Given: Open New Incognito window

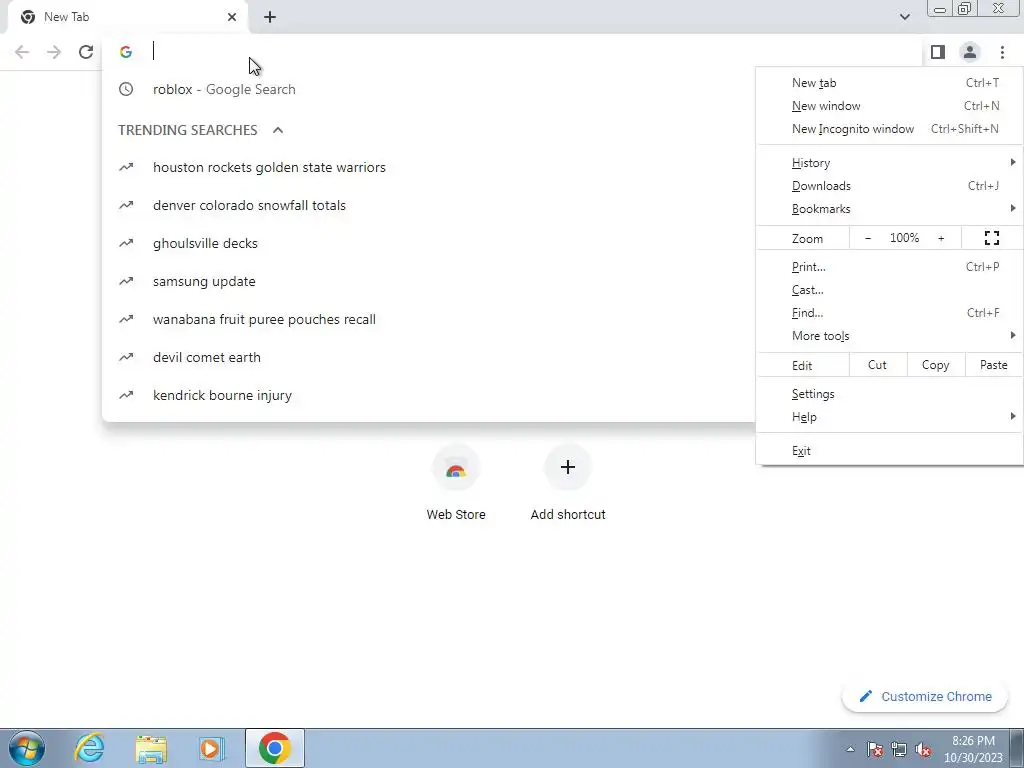Looking at the screenshot, I should pos(889,129).
